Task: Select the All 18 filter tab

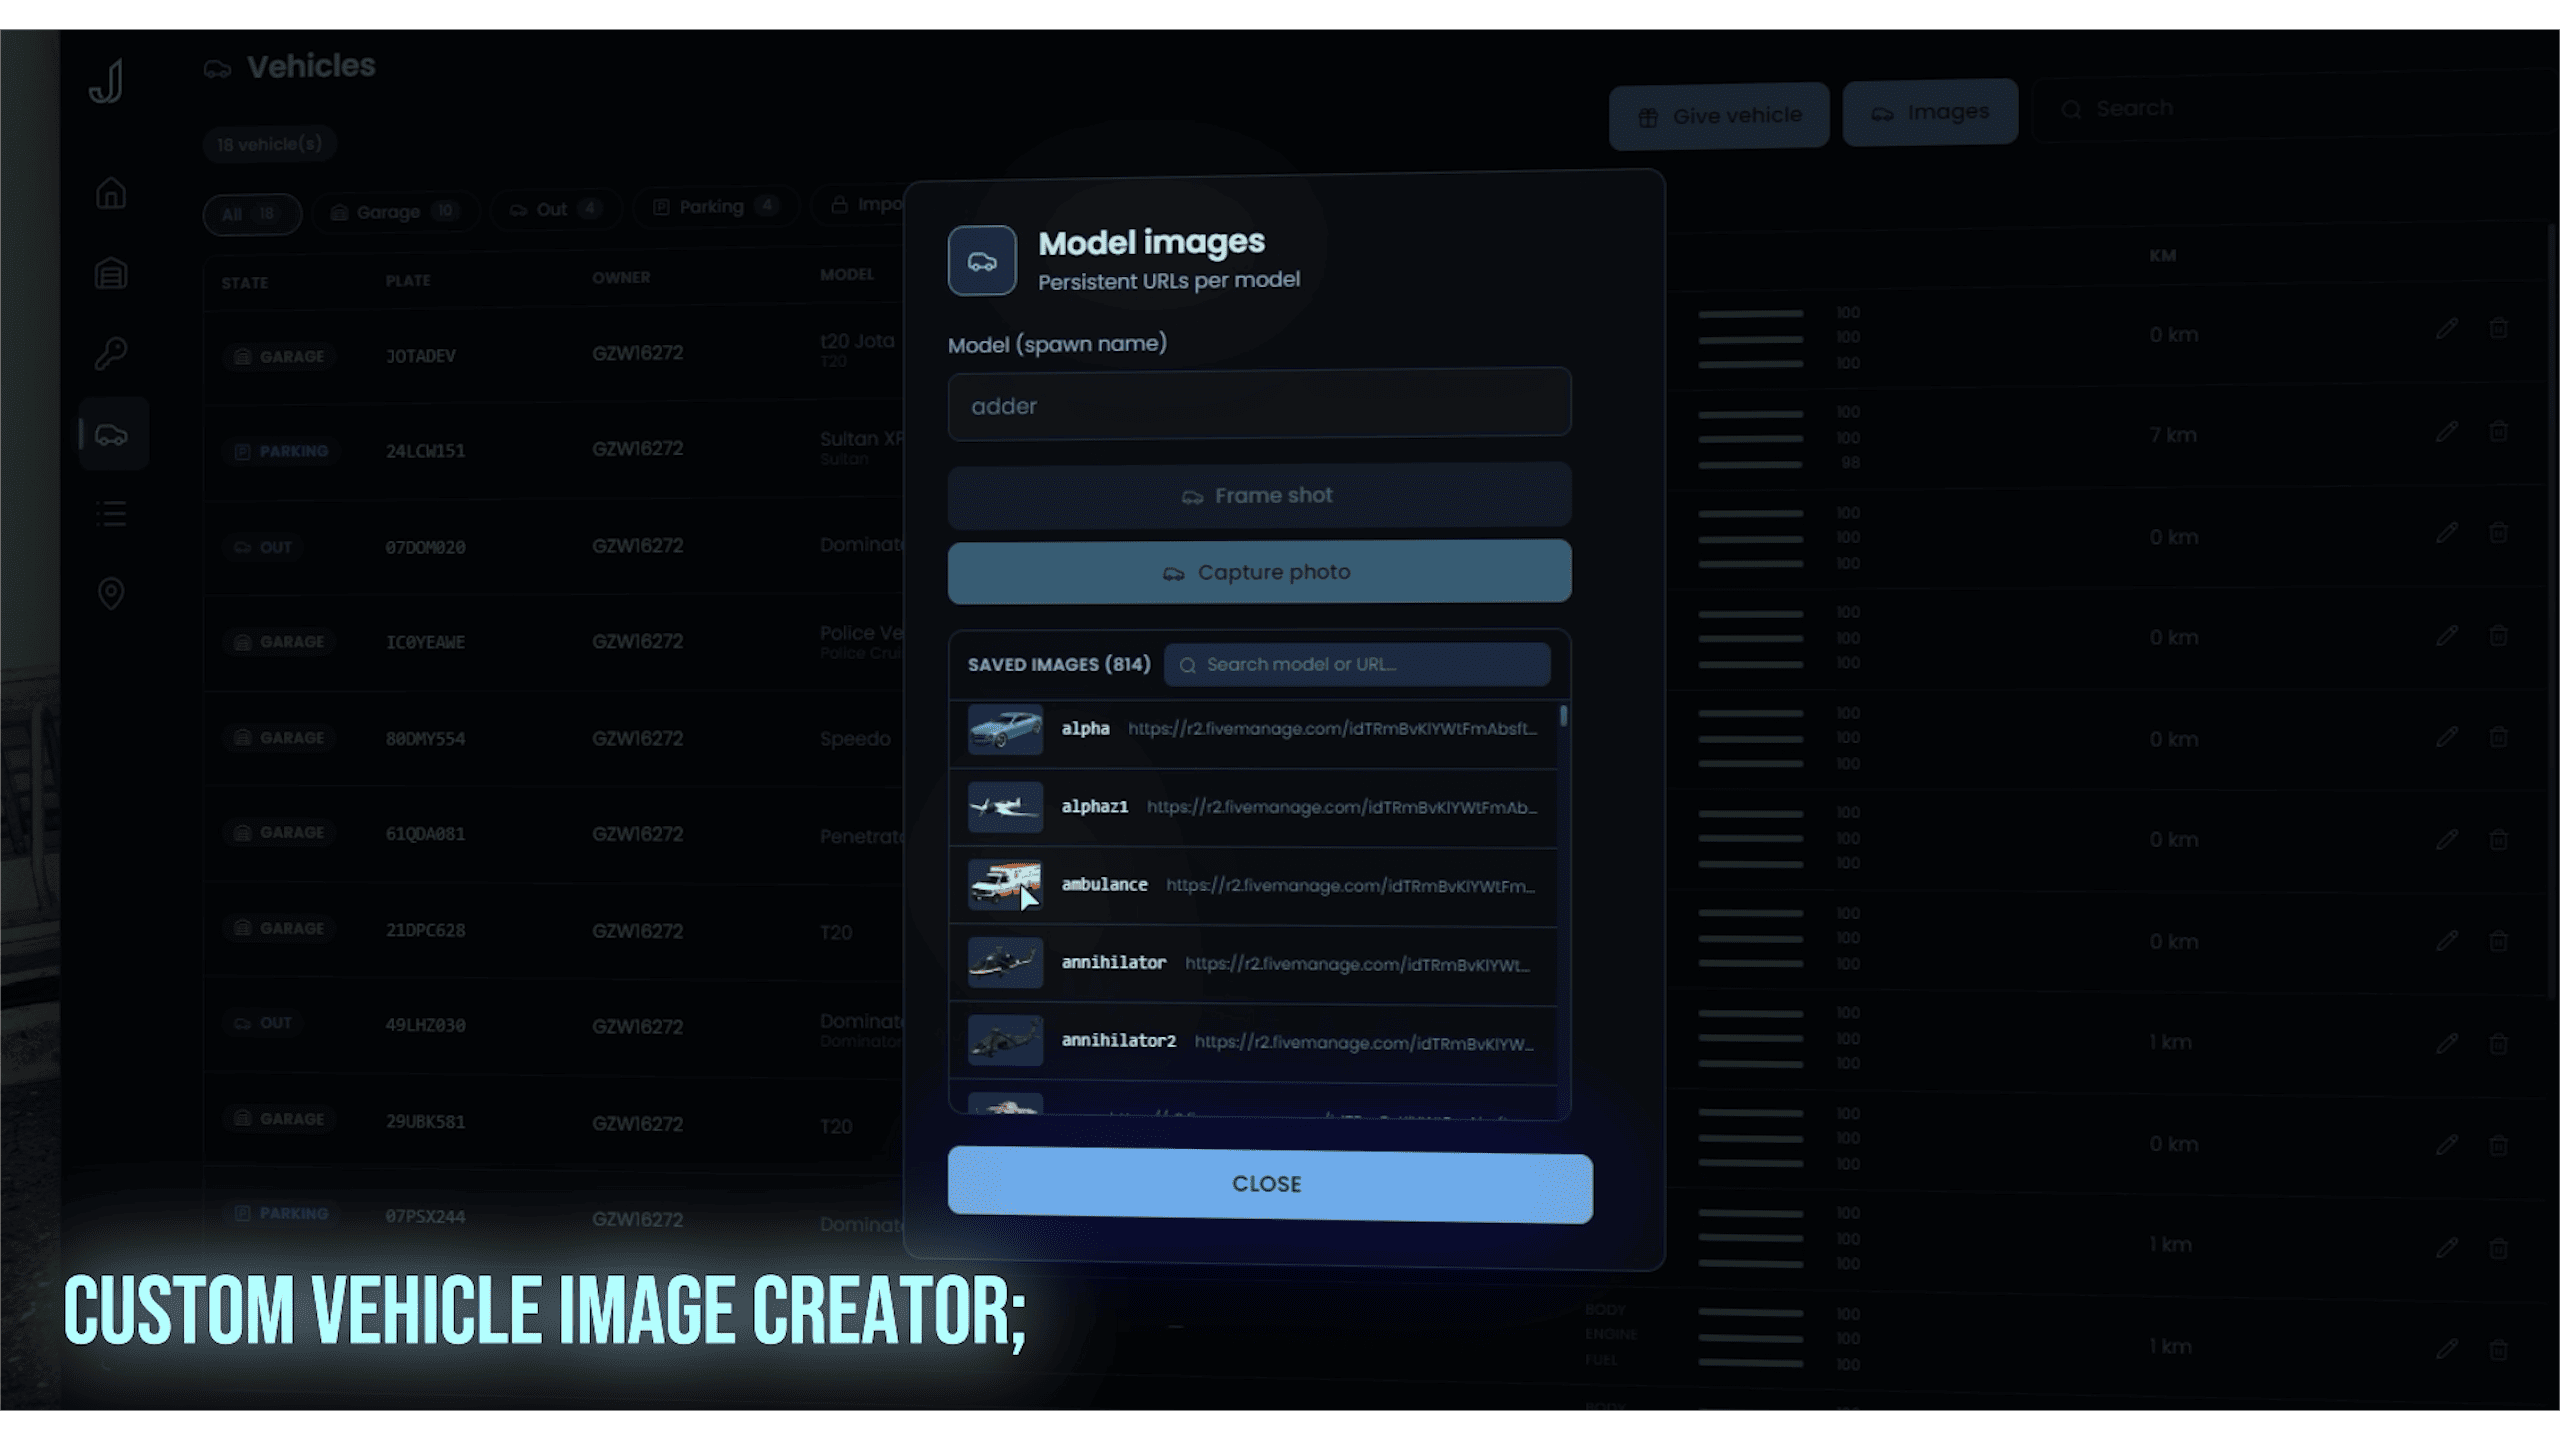Action: point(252,214)
